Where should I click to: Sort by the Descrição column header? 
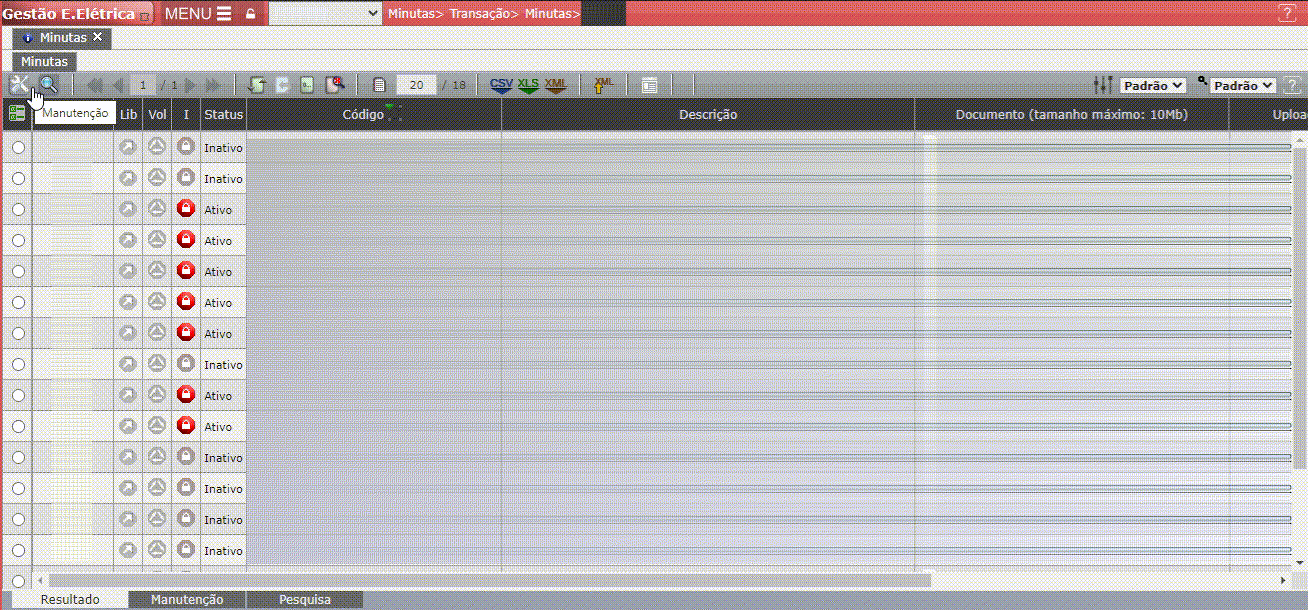click(x=707, y=114)
